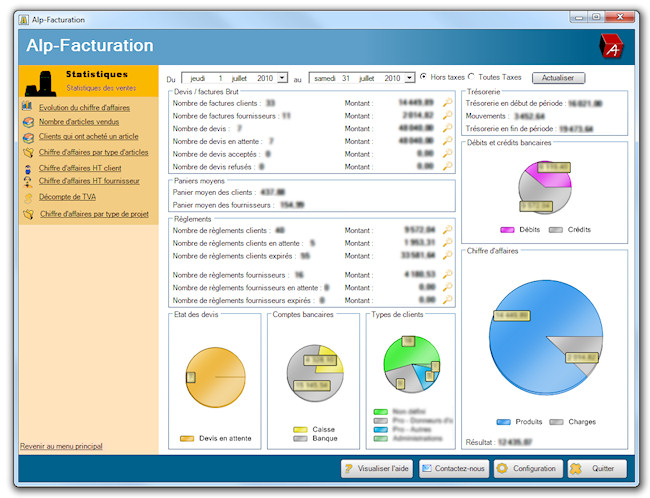Open Chiffre d'affaires par type d'articles

tap(94, 152)
